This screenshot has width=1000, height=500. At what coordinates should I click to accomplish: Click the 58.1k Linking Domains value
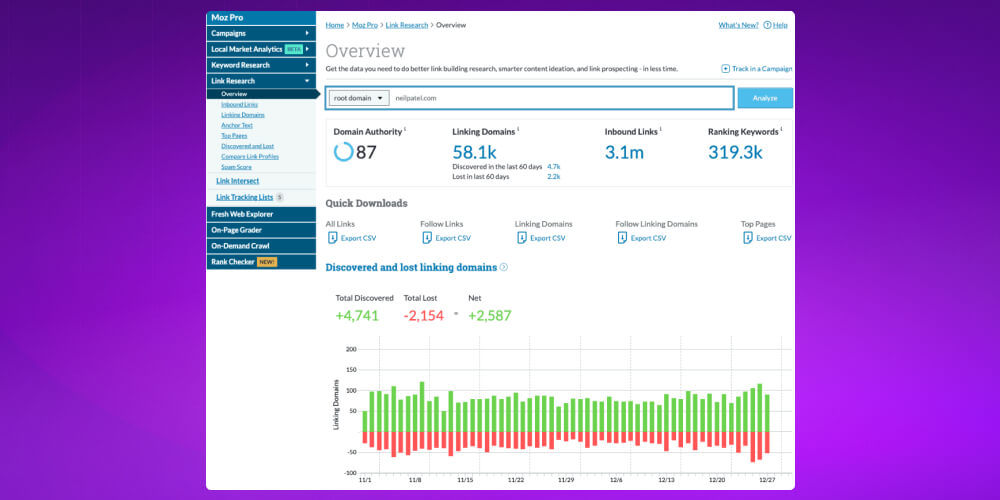(x=474, y=152)
